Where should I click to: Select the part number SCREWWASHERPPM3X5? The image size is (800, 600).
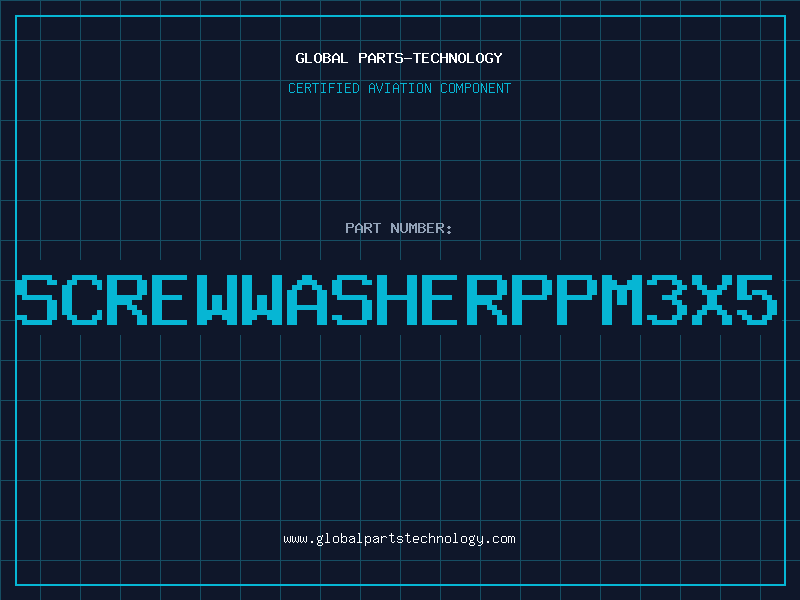tap(397, 300)
